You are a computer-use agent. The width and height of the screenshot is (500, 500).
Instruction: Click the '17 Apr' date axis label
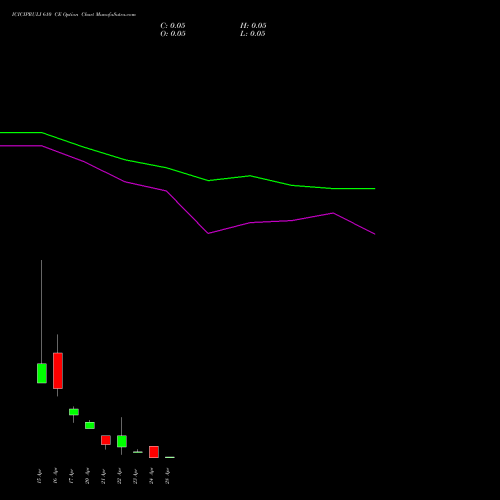(x=71, y=476)
